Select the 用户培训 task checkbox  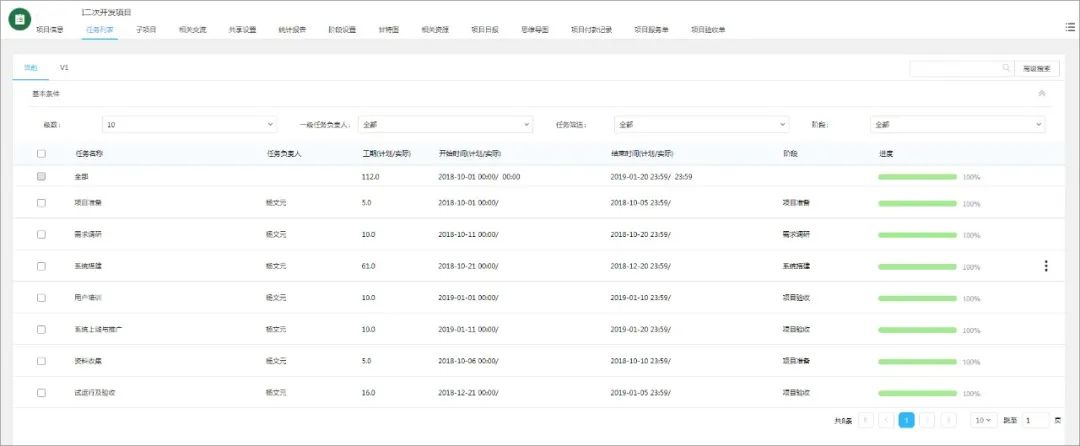point(41,298)
